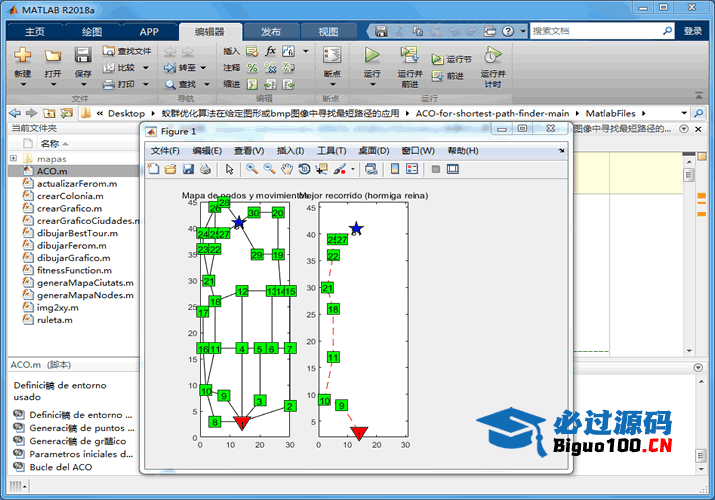This screenshot has height=500, width=715.
Task: Click the Save icon in Figure 1 toolbar
Action: tap(188, 169)
